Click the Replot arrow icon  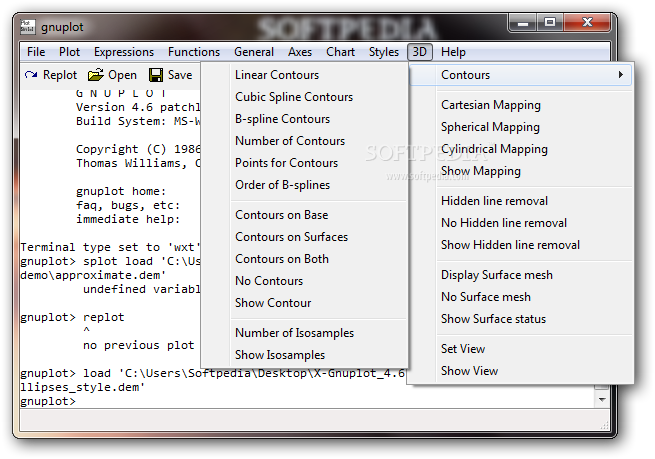(x=31, y=75)
